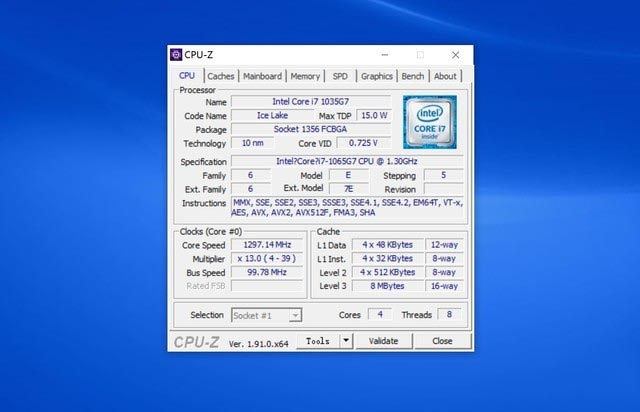The image size is (640, 412).
Task: Click the Level 3 16-way field
Action: (x=444, y=286)
